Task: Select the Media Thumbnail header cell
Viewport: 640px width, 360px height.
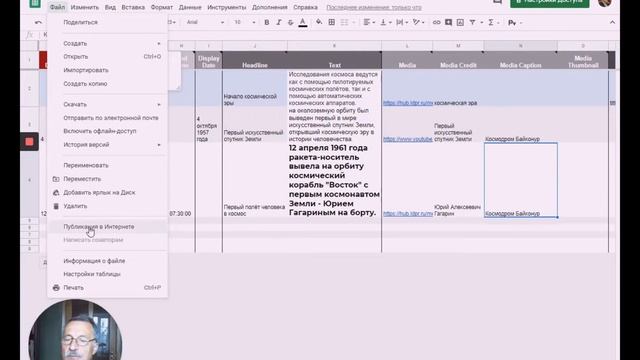Action: 582,60
